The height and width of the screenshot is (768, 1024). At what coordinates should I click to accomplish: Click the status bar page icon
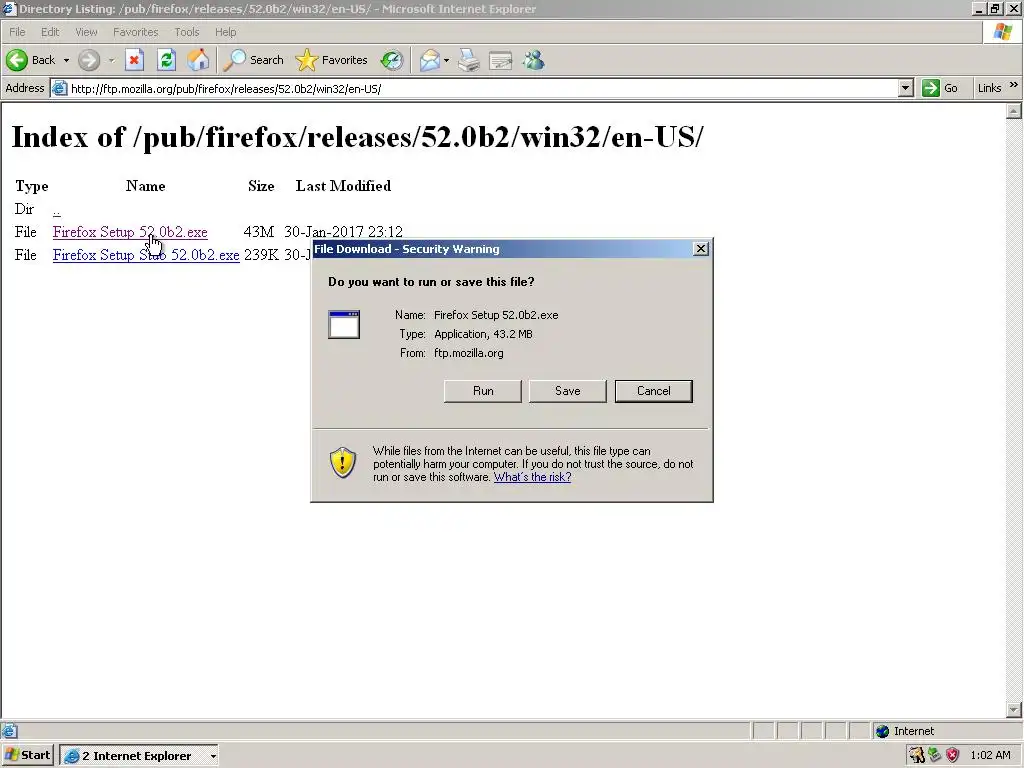coord(9,731)
